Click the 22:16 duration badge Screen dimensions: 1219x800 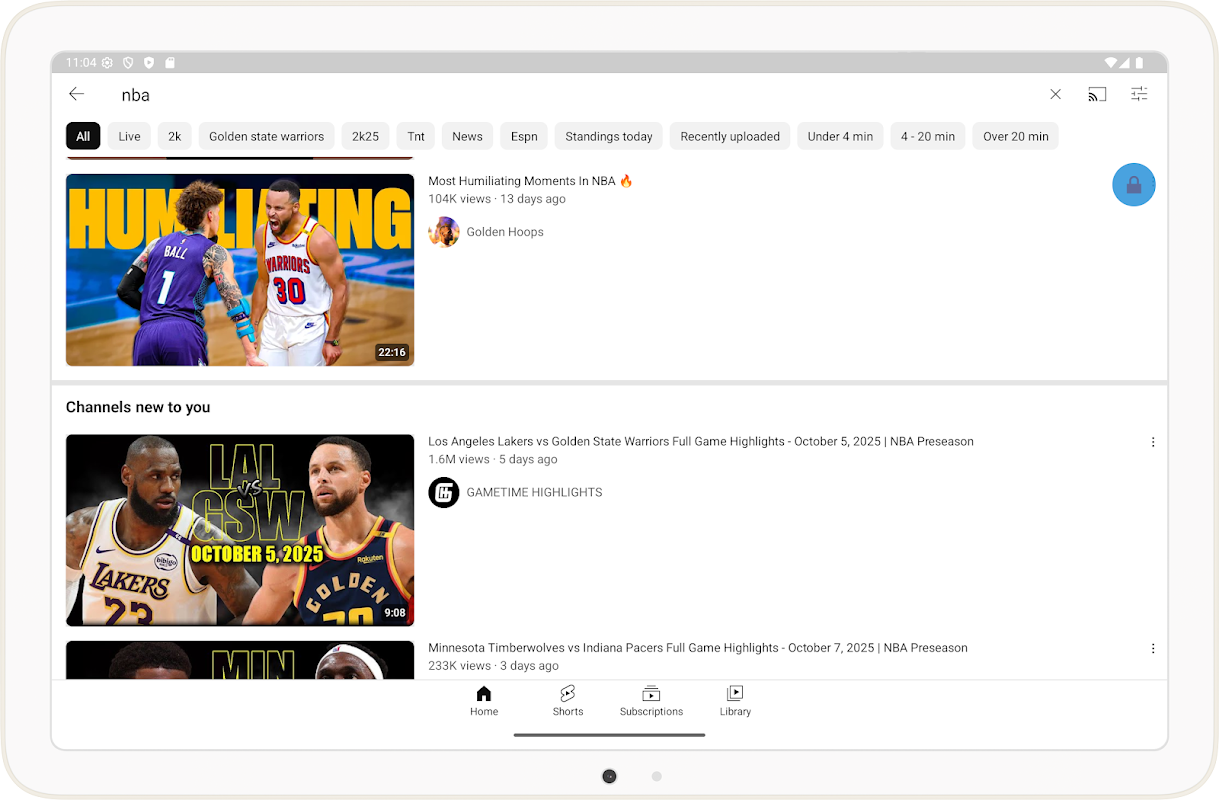391,352
